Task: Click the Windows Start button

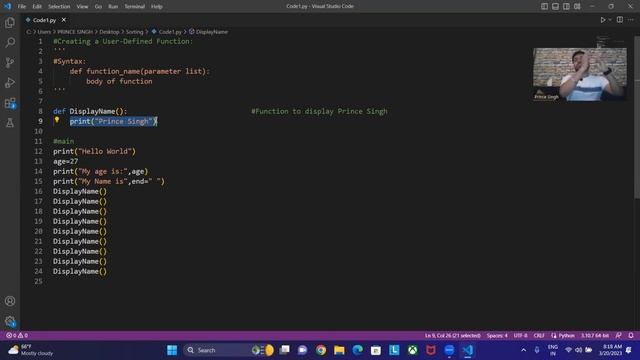Action: coord(172,350)
